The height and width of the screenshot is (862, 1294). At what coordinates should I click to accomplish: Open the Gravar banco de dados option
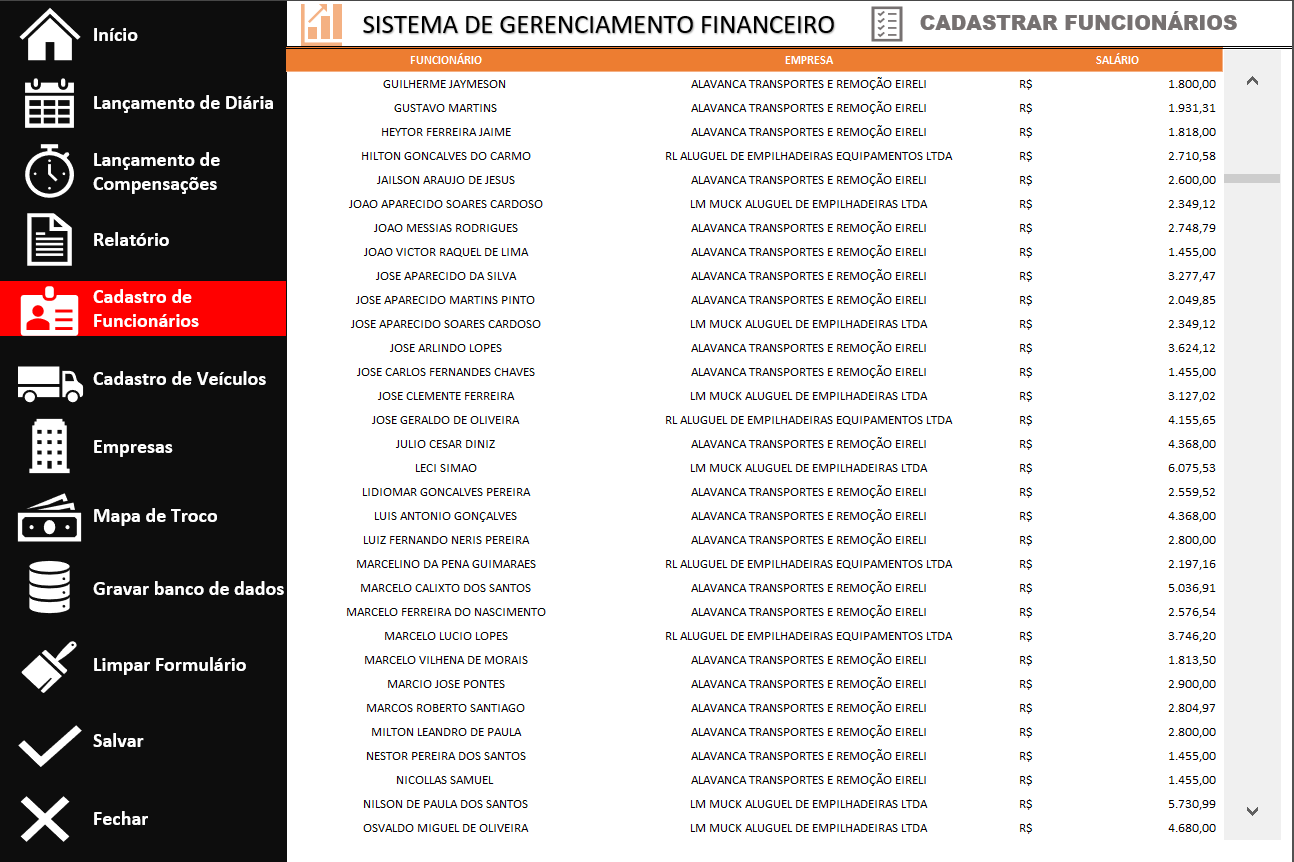tap(188, 589)
